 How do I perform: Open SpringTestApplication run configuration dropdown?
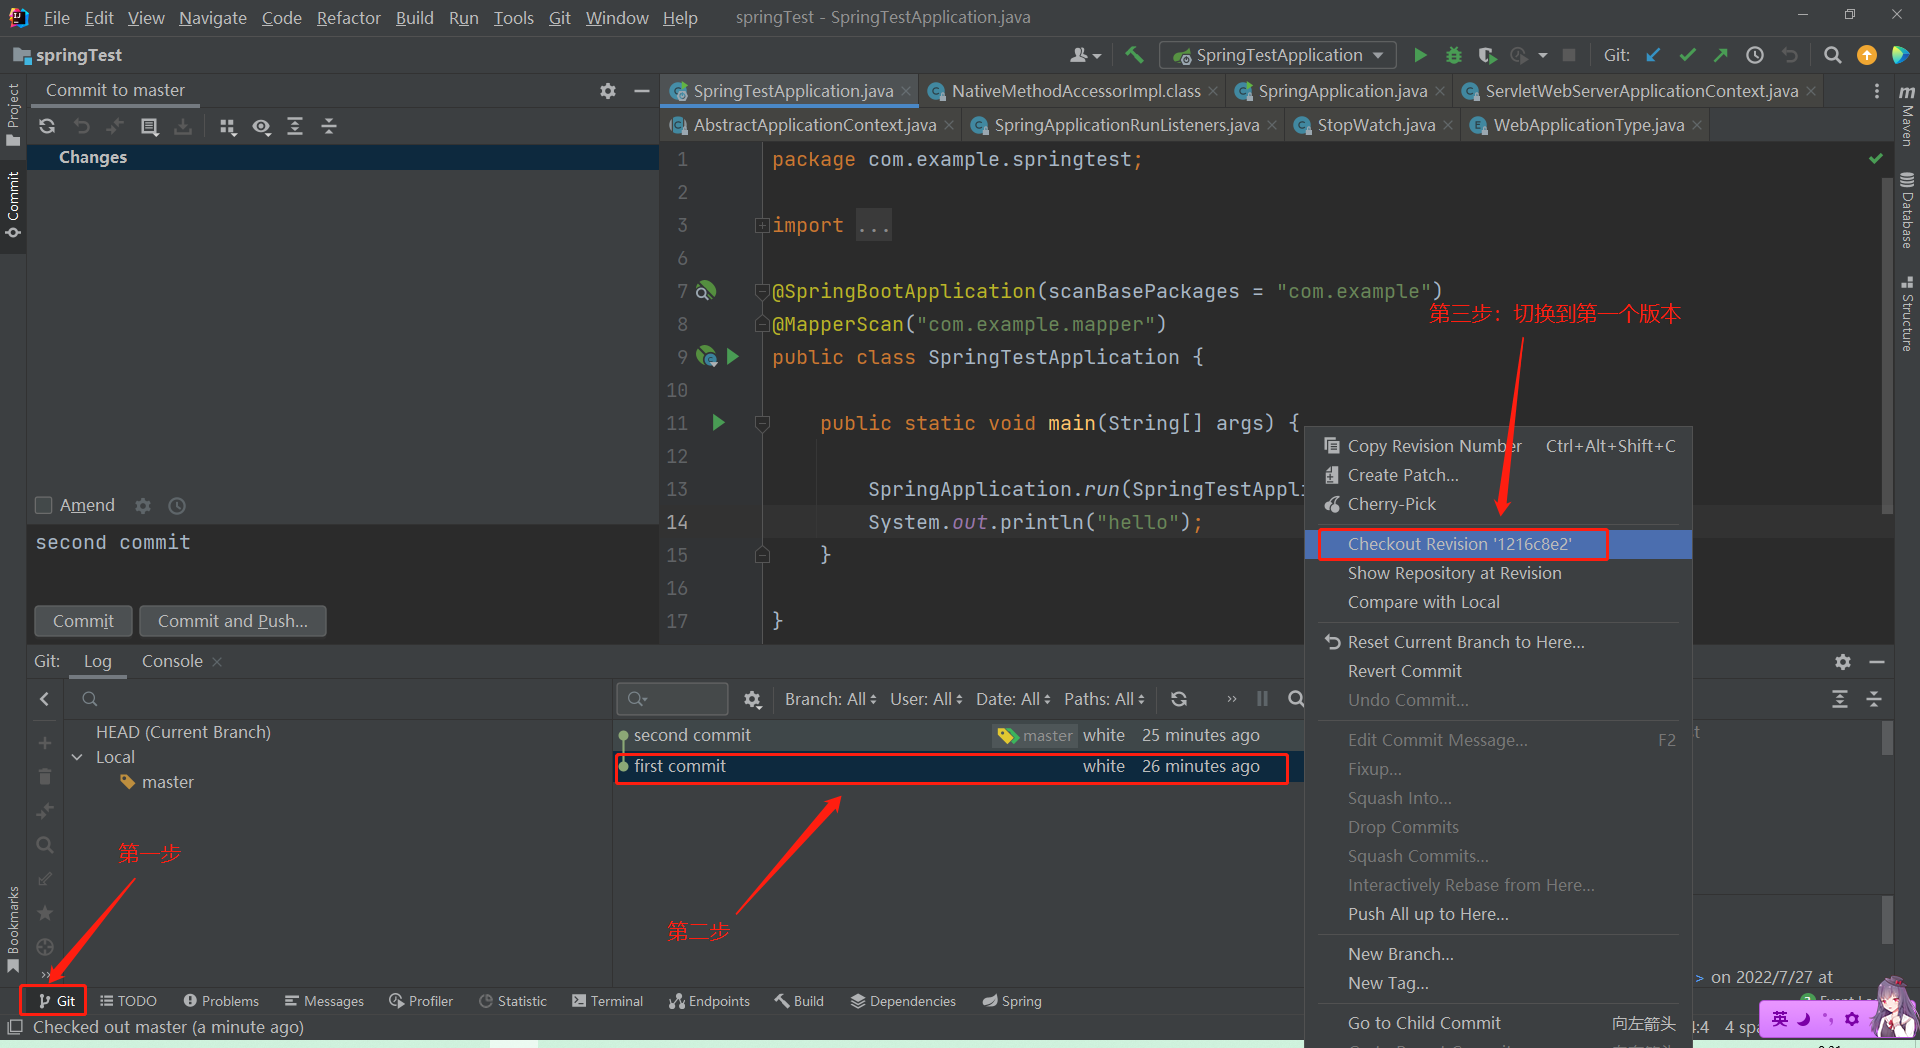click(x=1277, y=55)
